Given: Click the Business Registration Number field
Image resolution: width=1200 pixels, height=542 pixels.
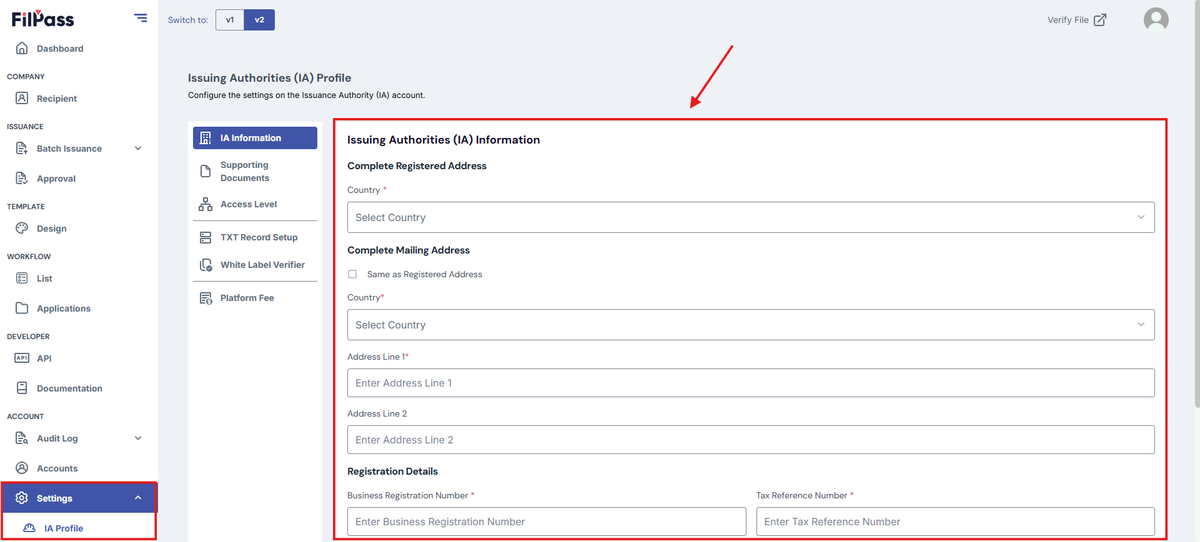Looking at the screenshot, I should 547,521.
